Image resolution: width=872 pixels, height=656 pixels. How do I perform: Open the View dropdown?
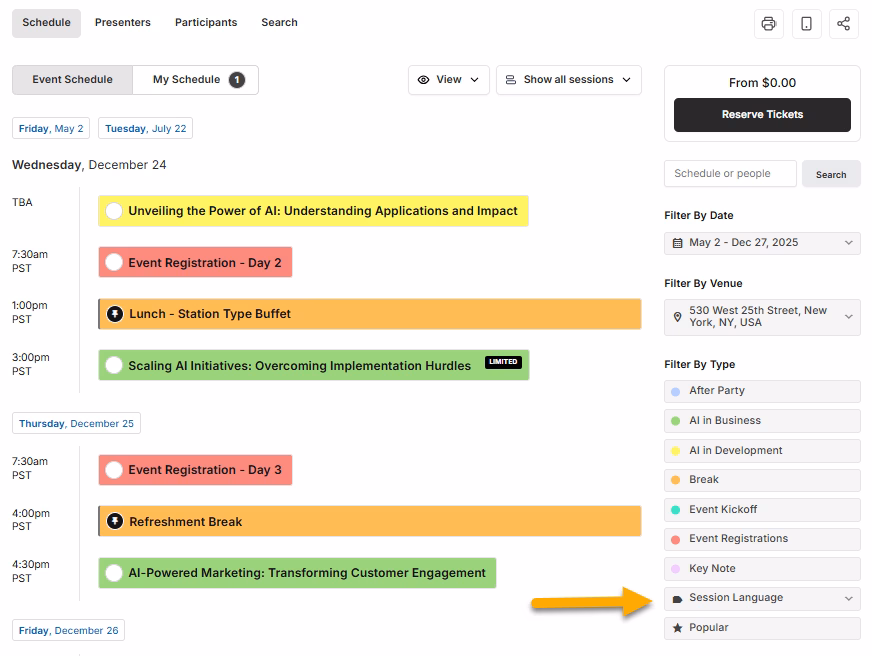pos(448,80)
